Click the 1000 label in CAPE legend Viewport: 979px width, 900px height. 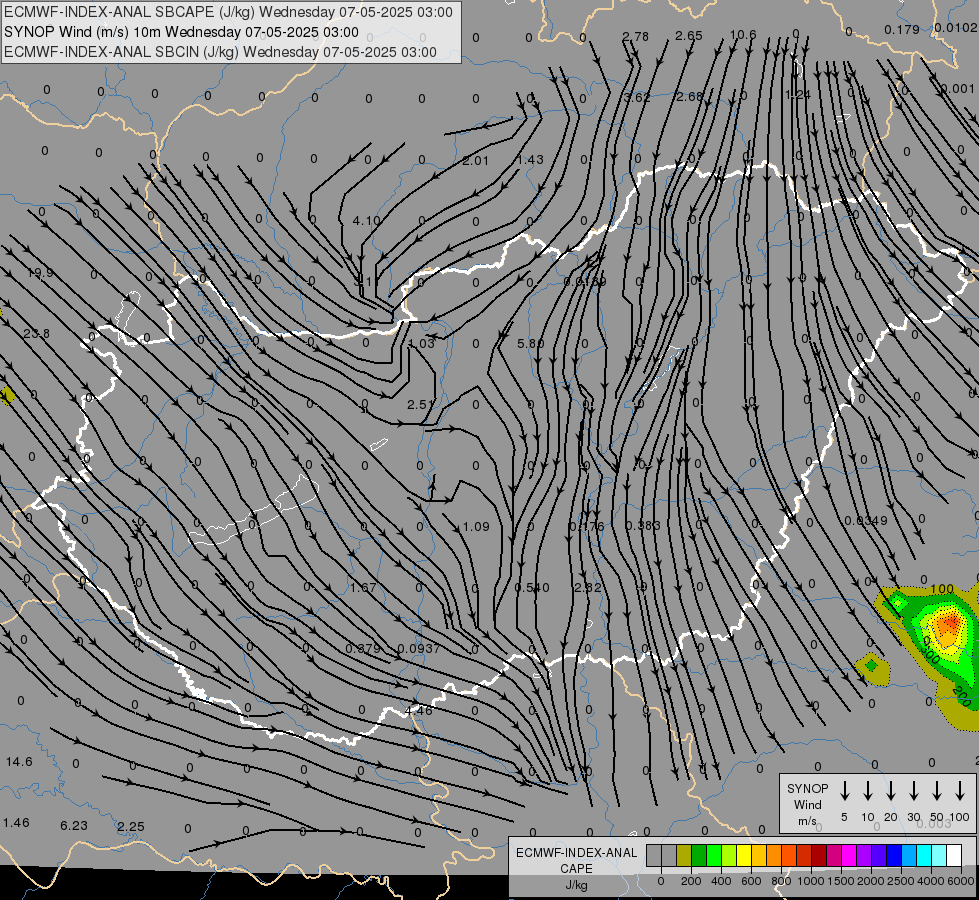(x=811, y=881)
